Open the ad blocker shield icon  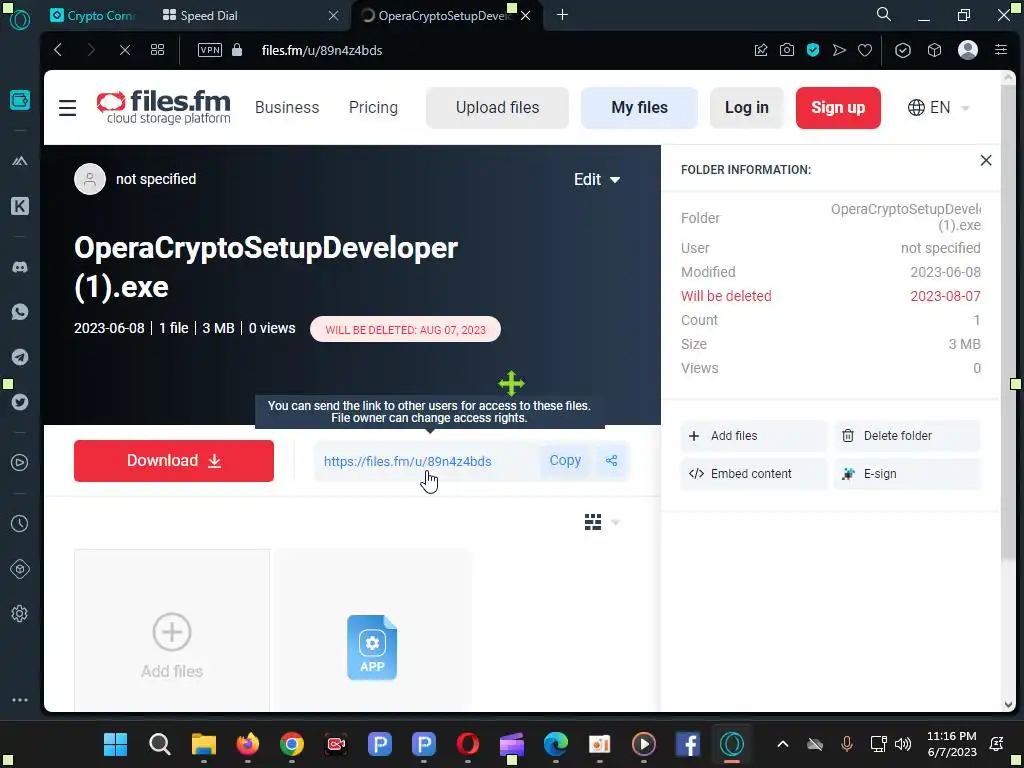point(813,50)
